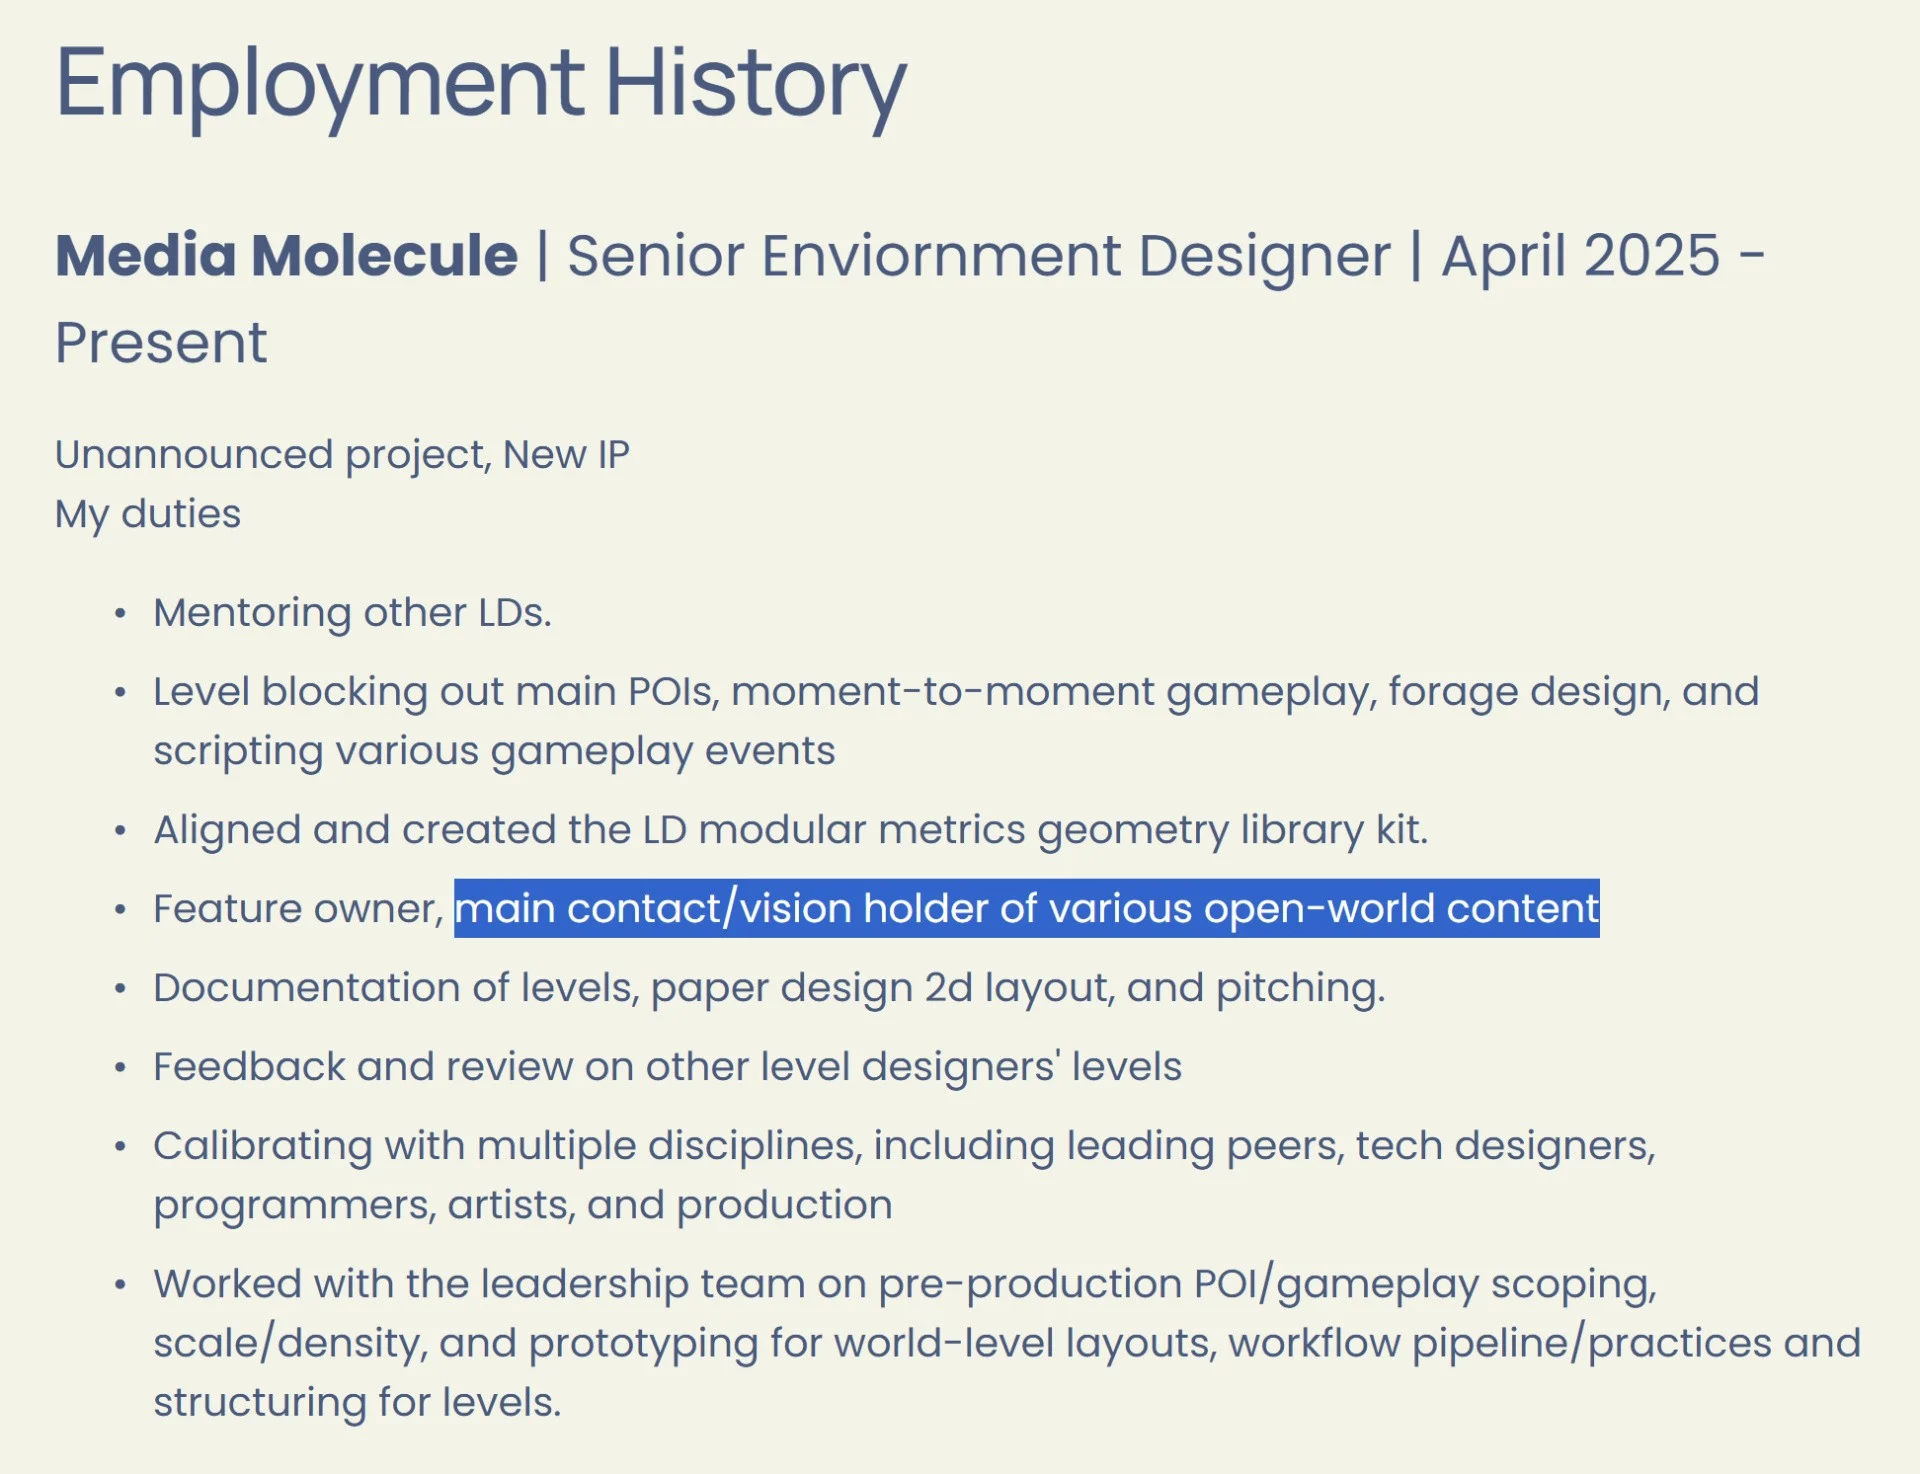Click the My duties label
1920x1474 pixels.
[x=148, y=514]
